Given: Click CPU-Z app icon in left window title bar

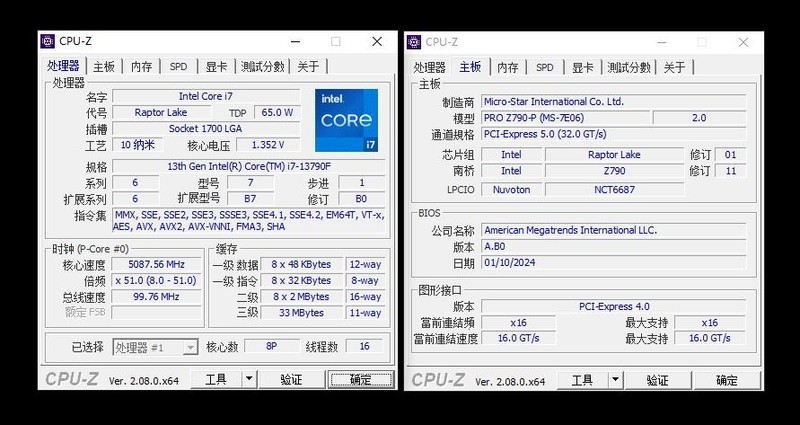Looking at the screenshot, I should pyautogui.click(x=47, y=41).
